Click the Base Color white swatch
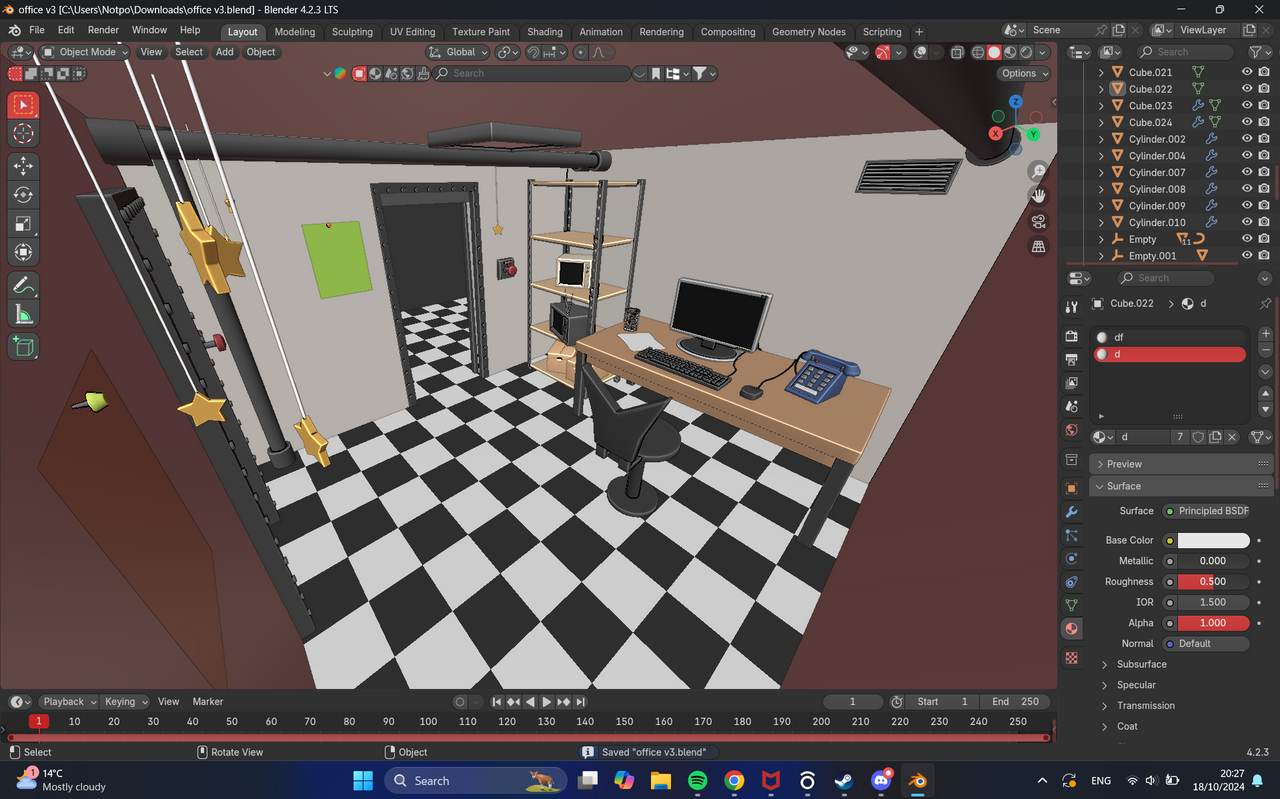1280x799 pixels. [1213, 540]
